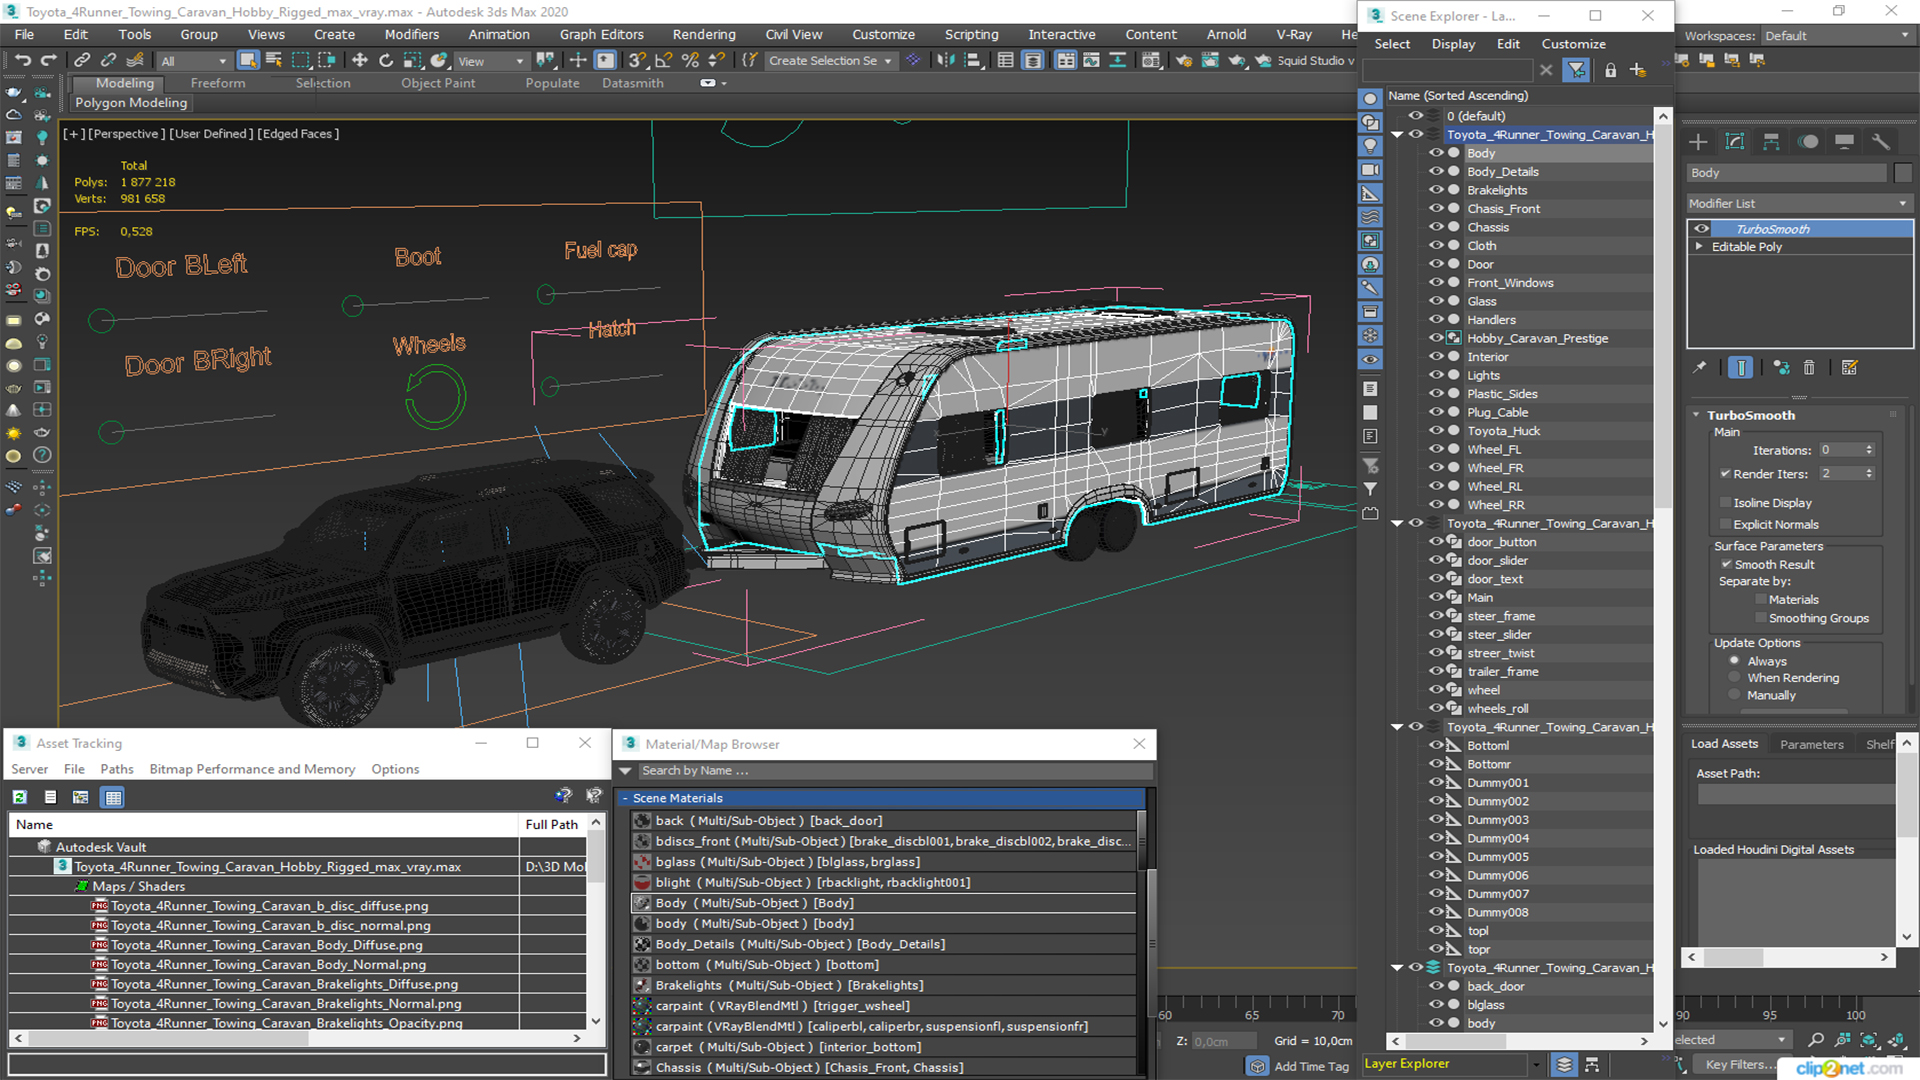This screenshot has height=1080, width=1920.
Task: Open the Hierarchy tab in command panel
Action: coord(1771,142)
